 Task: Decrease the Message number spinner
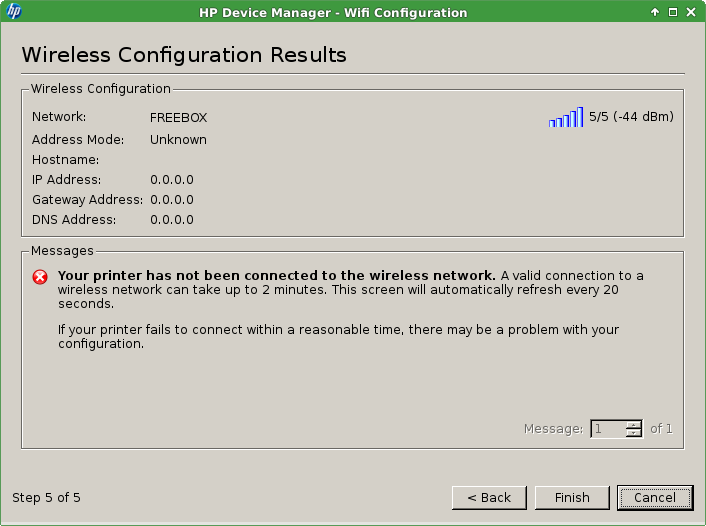[634, 433]
